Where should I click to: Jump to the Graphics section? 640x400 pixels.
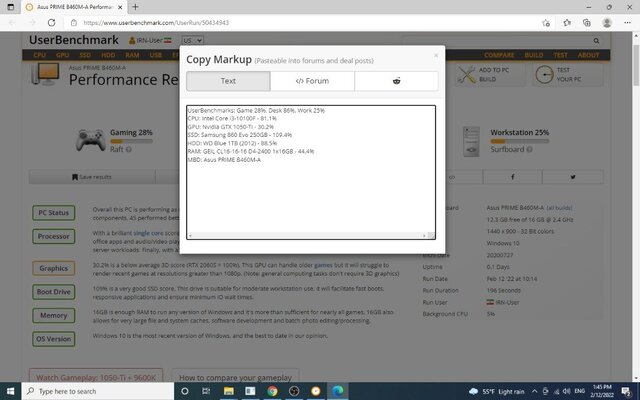click(53, 268)
